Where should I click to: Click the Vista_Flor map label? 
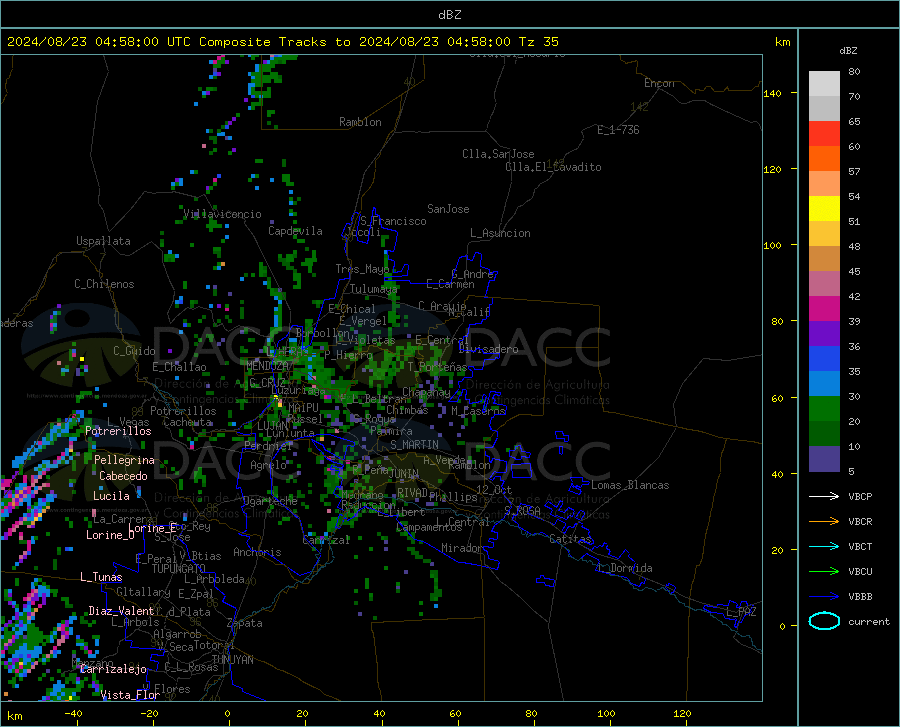(130, 695)
